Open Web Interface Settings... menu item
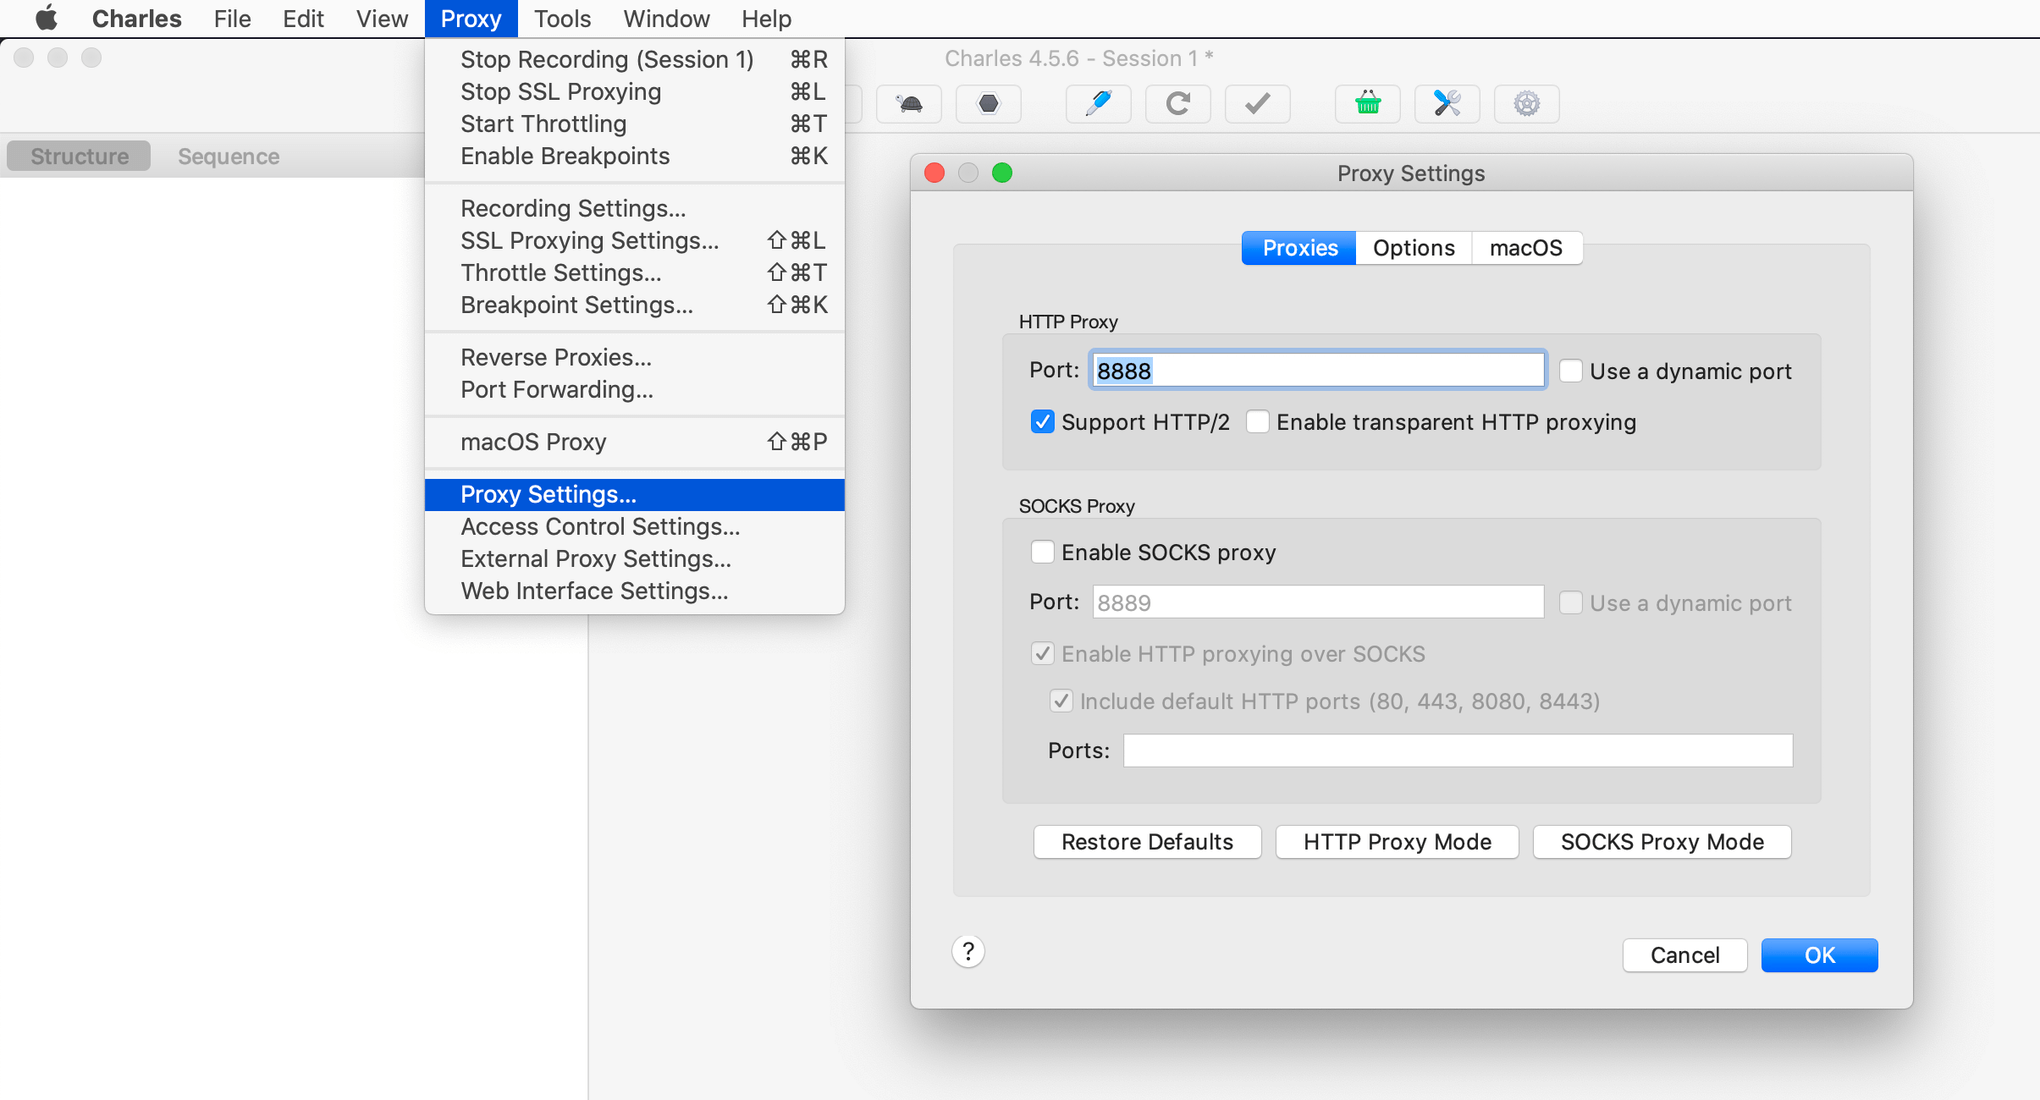Viewport: 2040px width, 1100px height. coord(635,591)
